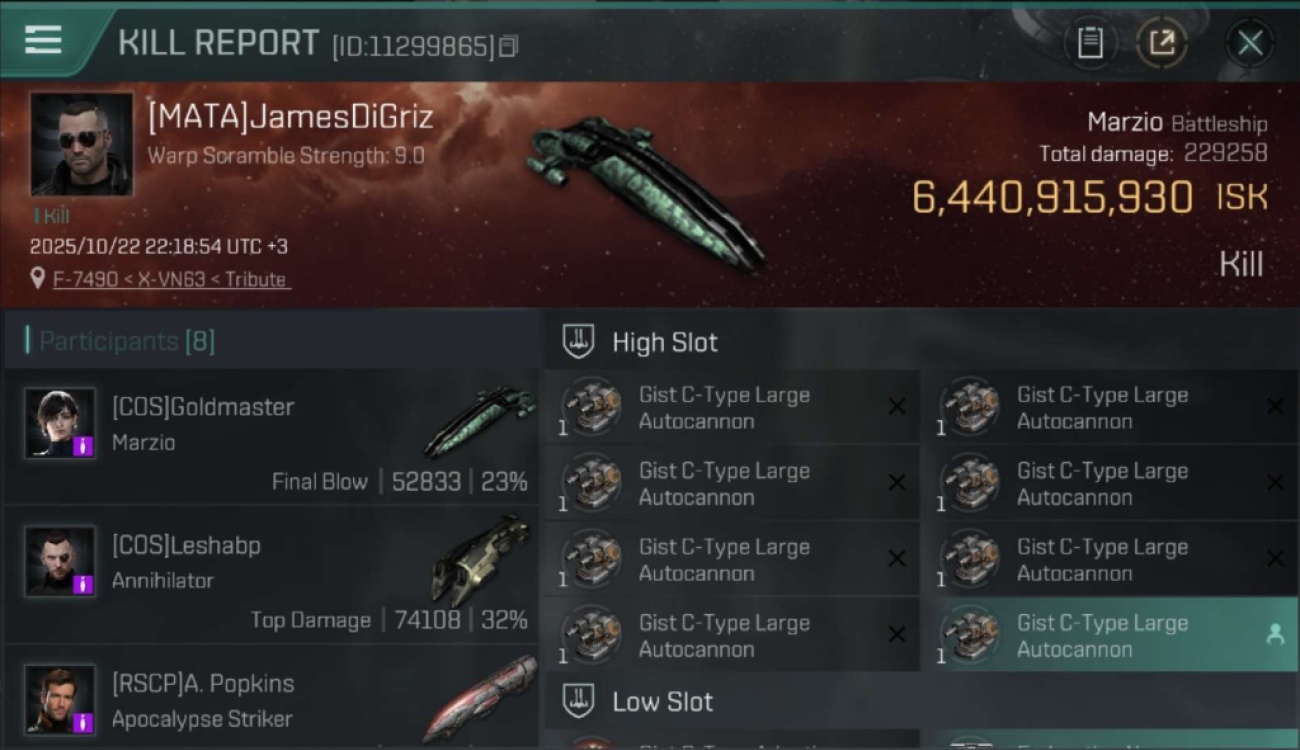The image size is (1300, 750).
Task: View A. Popkins Apocalypse Striker entry
Action: (x=270, y=698)
